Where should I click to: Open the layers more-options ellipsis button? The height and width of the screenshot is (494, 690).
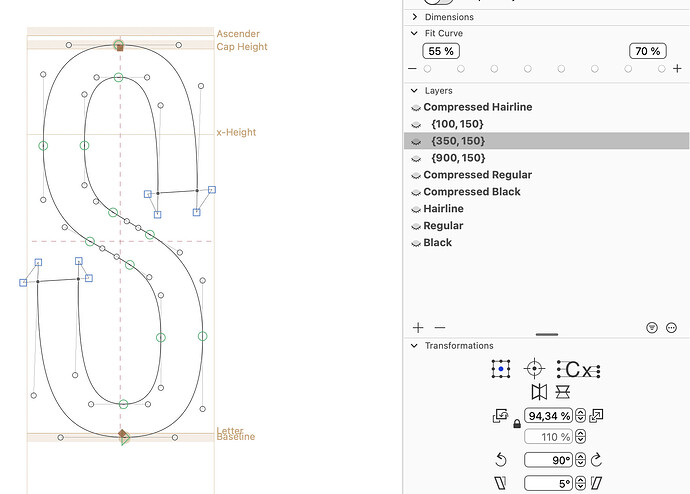671,327
